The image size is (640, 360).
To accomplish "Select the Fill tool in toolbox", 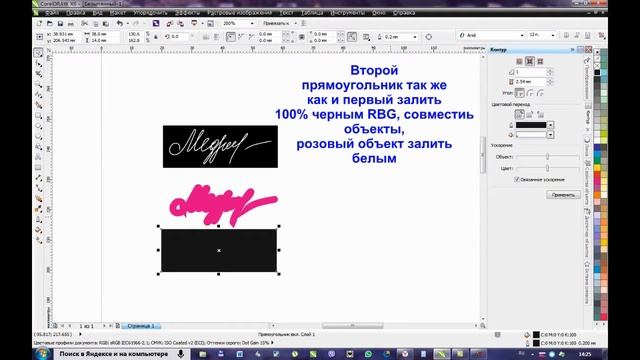I will coord(38,230).
